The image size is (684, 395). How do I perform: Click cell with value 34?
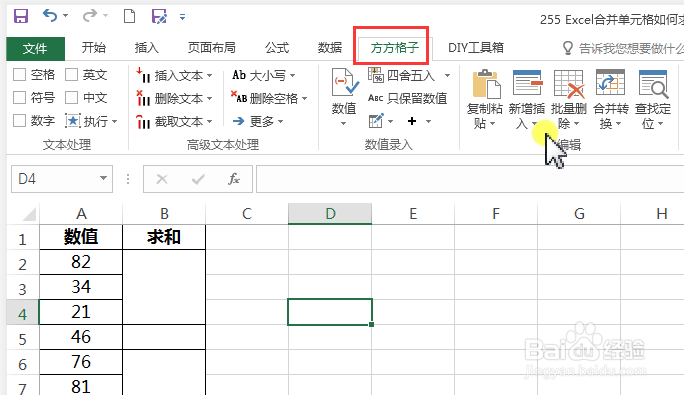tap(81, 287)
